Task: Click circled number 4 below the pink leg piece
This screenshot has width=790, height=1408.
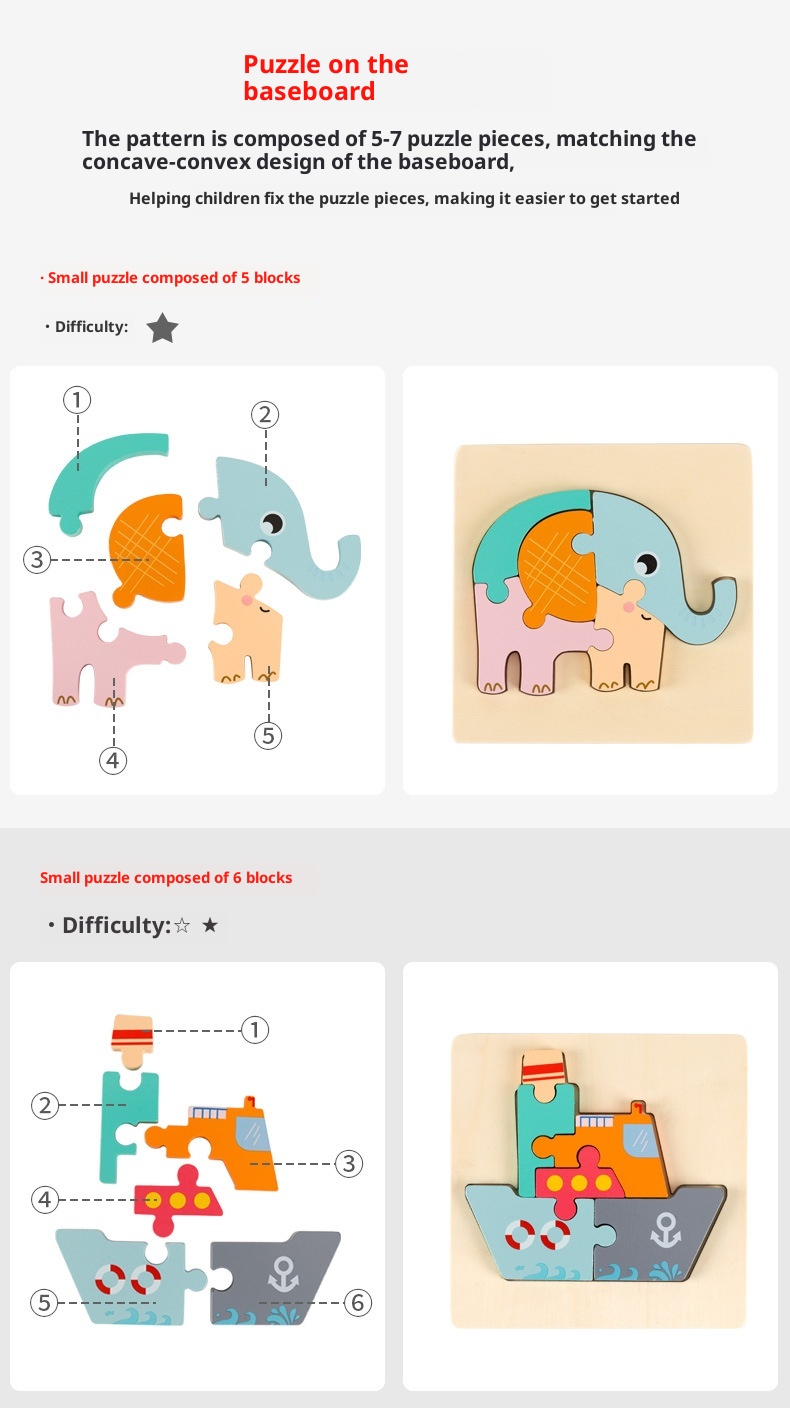Action: [x=113, y=761]
